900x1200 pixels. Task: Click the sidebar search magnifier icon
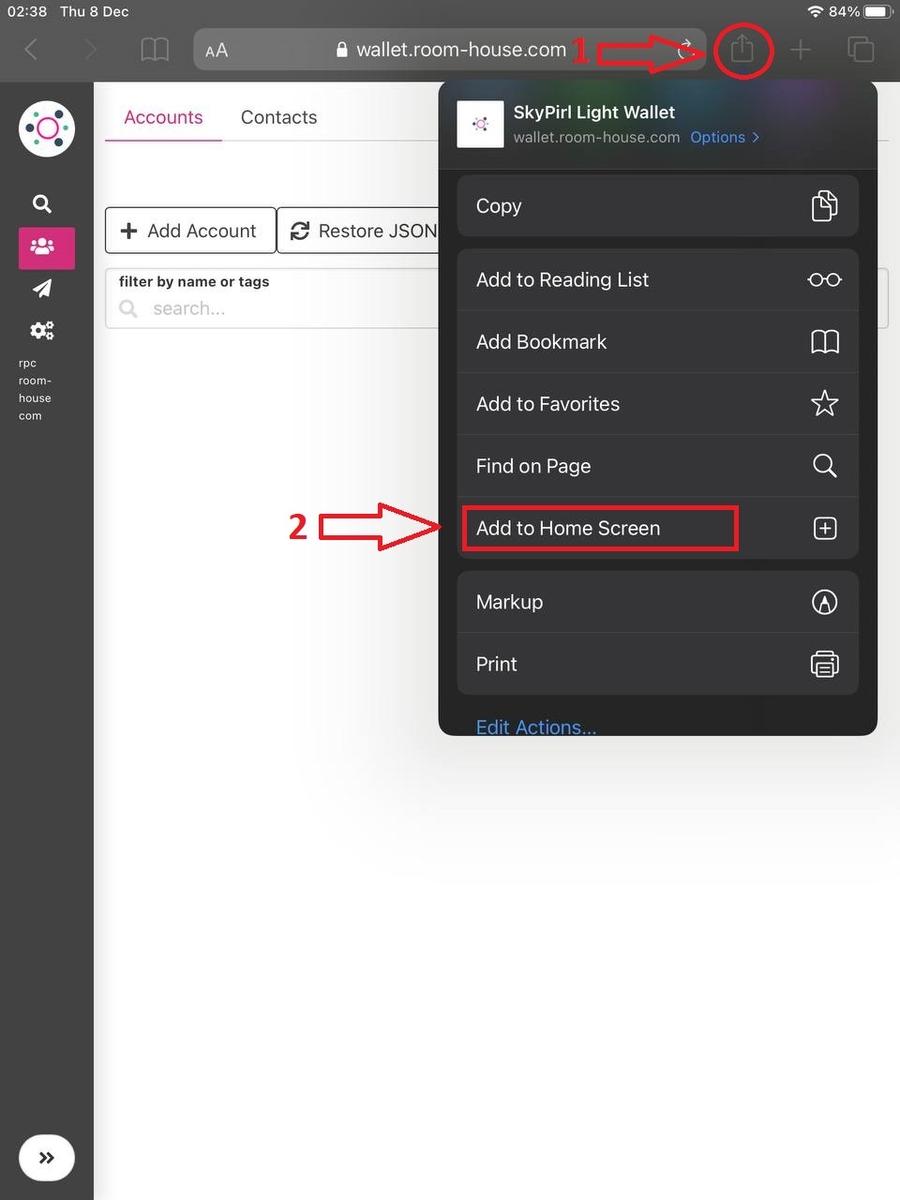pos(42,204)
